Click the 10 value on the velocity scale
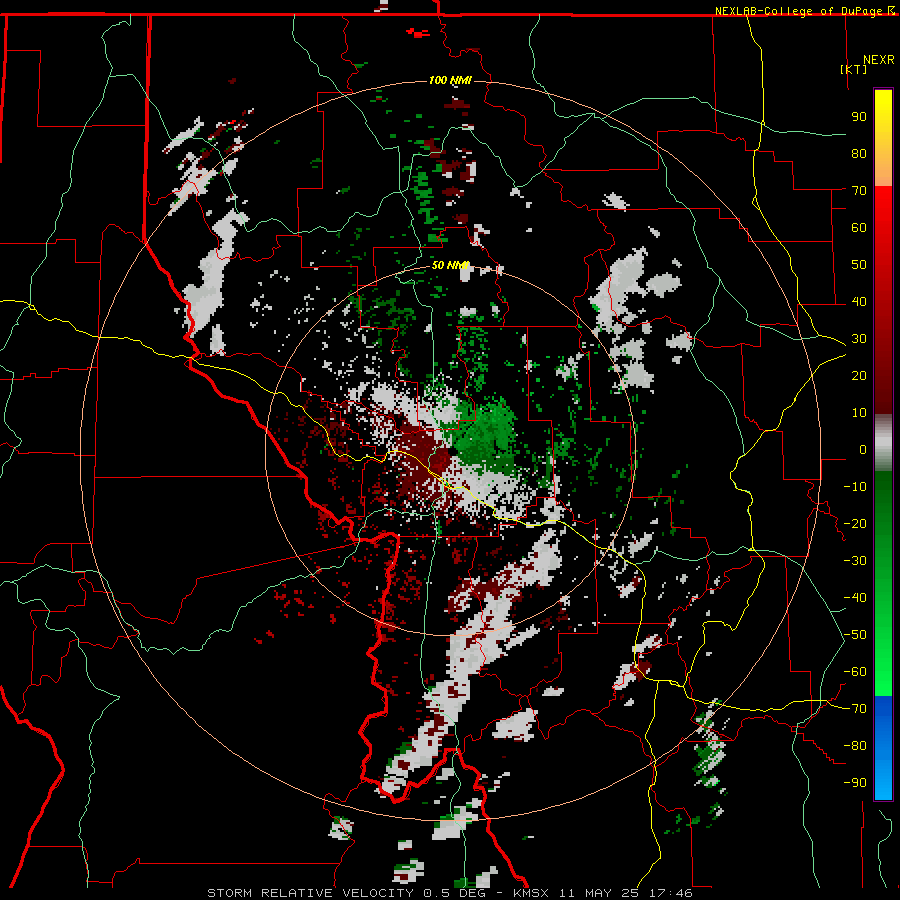This screenshot has height=900, width=900. coord(859,413)
